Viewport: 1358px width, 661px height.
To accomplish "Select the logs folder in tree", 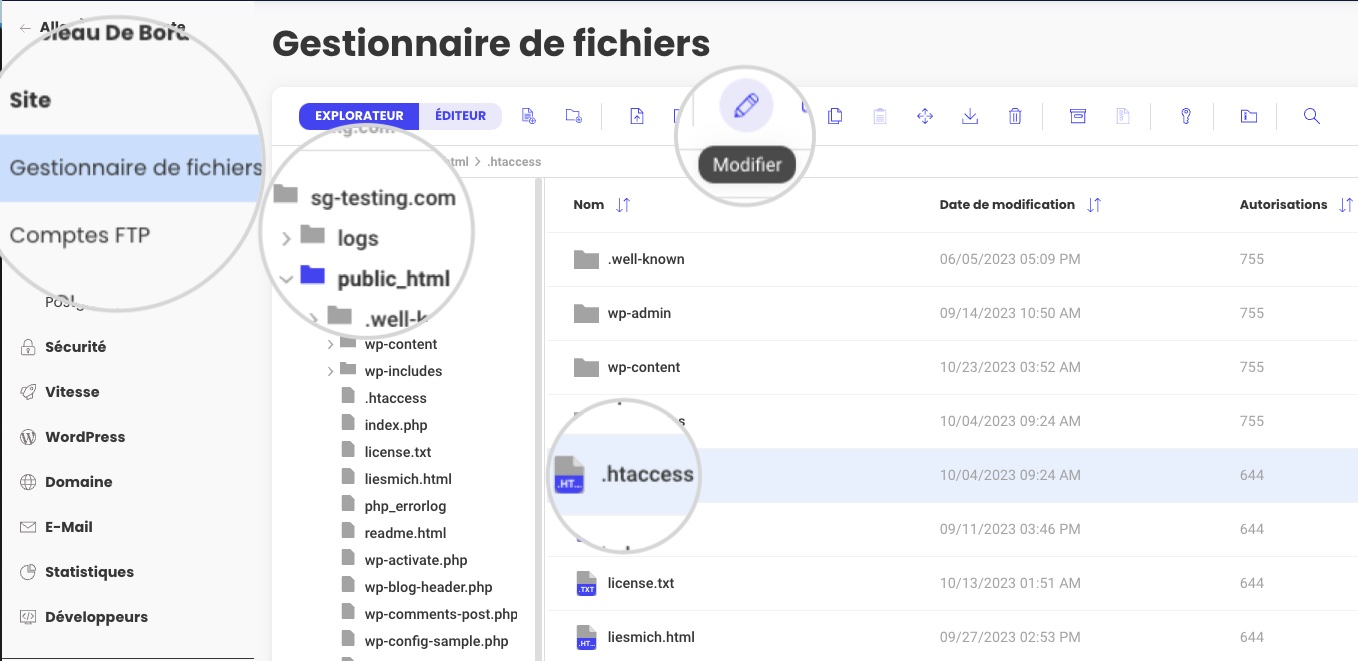I will 358,239.
